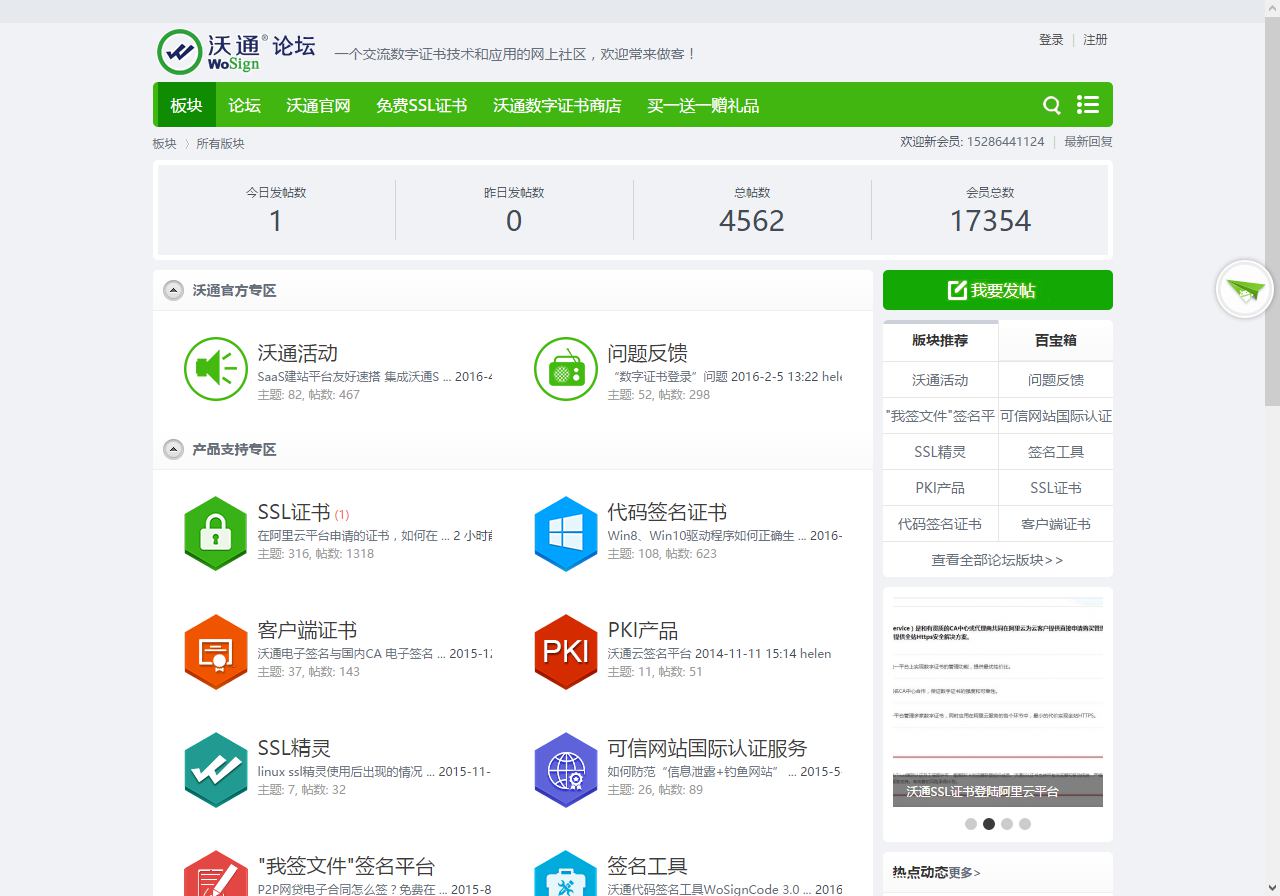Select 问题反馈 in the recommended boards panel
This screenshot has width=1280, height=896.
(1056, 380)
